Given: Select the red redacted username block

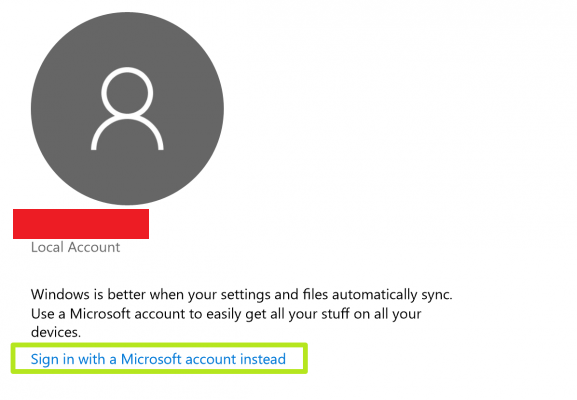Looking at the screenshot, I should click(x=81, y=224).
